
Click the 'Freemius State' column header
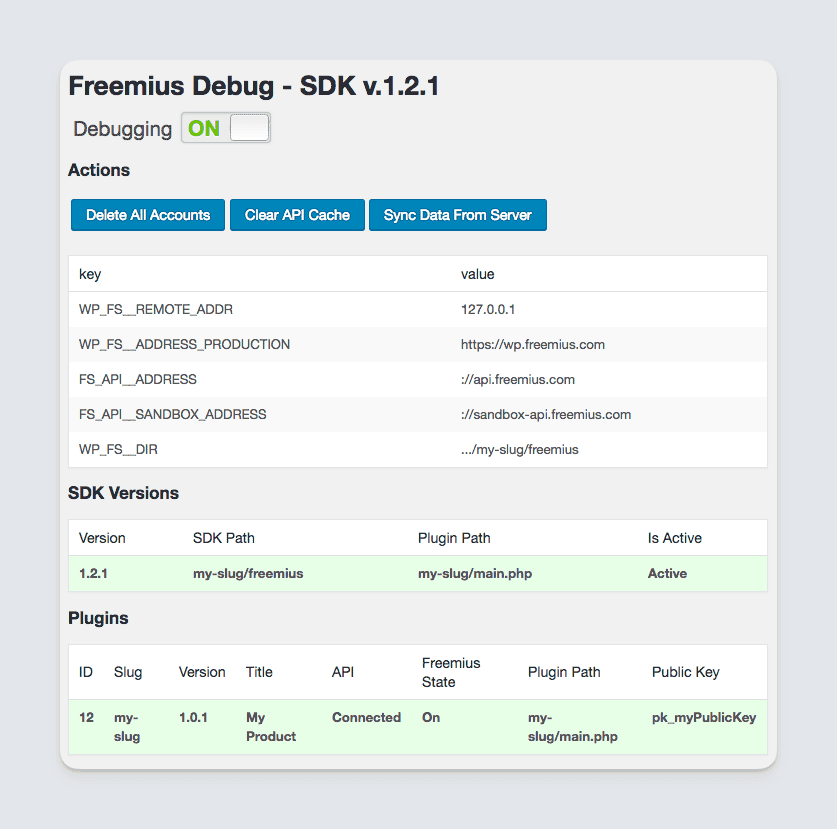pos(451,673)
